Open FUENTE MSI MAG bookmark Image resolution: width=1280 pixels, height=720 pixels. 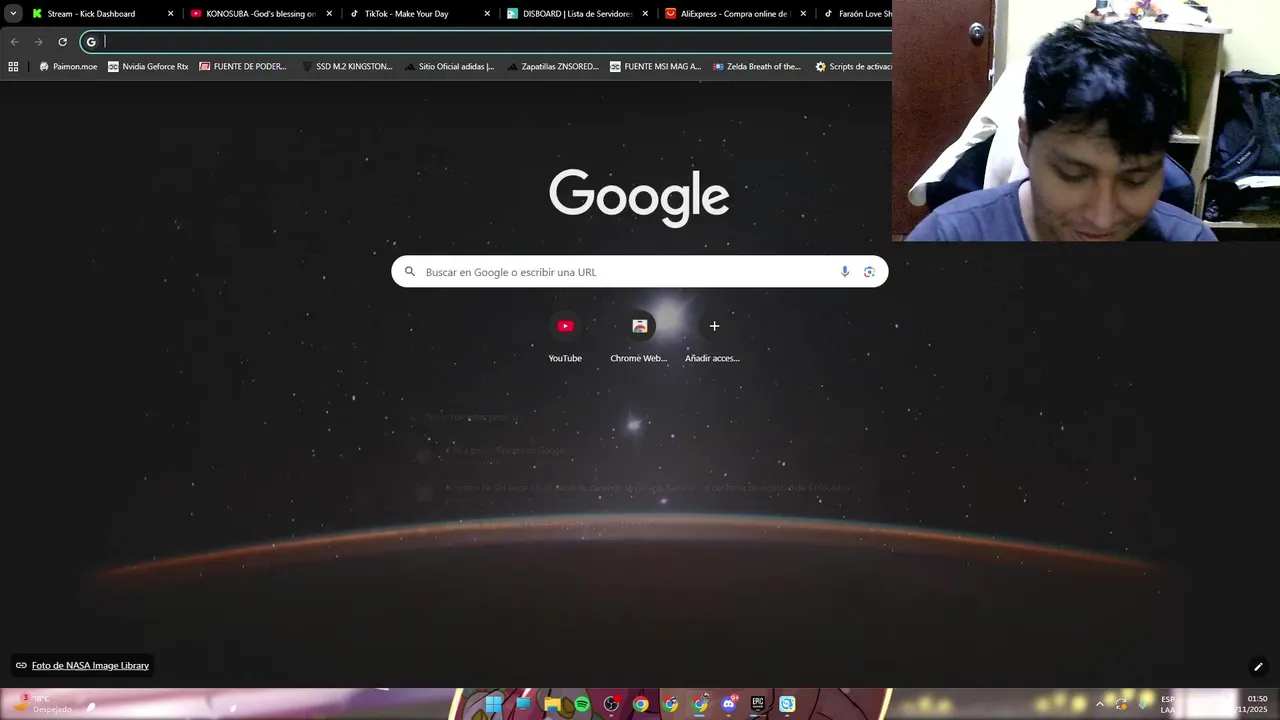(656, 67)
